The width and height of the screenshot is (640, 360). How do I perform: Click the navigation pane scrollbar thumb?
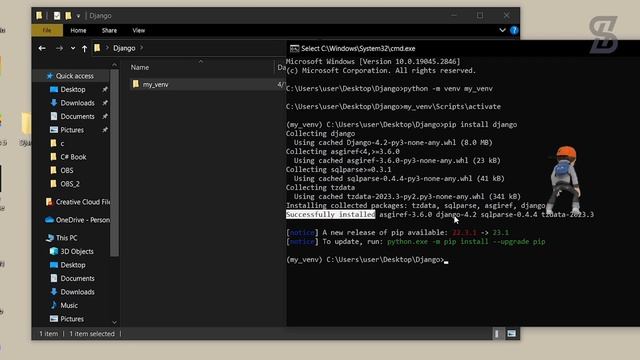[x=114, y=162]
